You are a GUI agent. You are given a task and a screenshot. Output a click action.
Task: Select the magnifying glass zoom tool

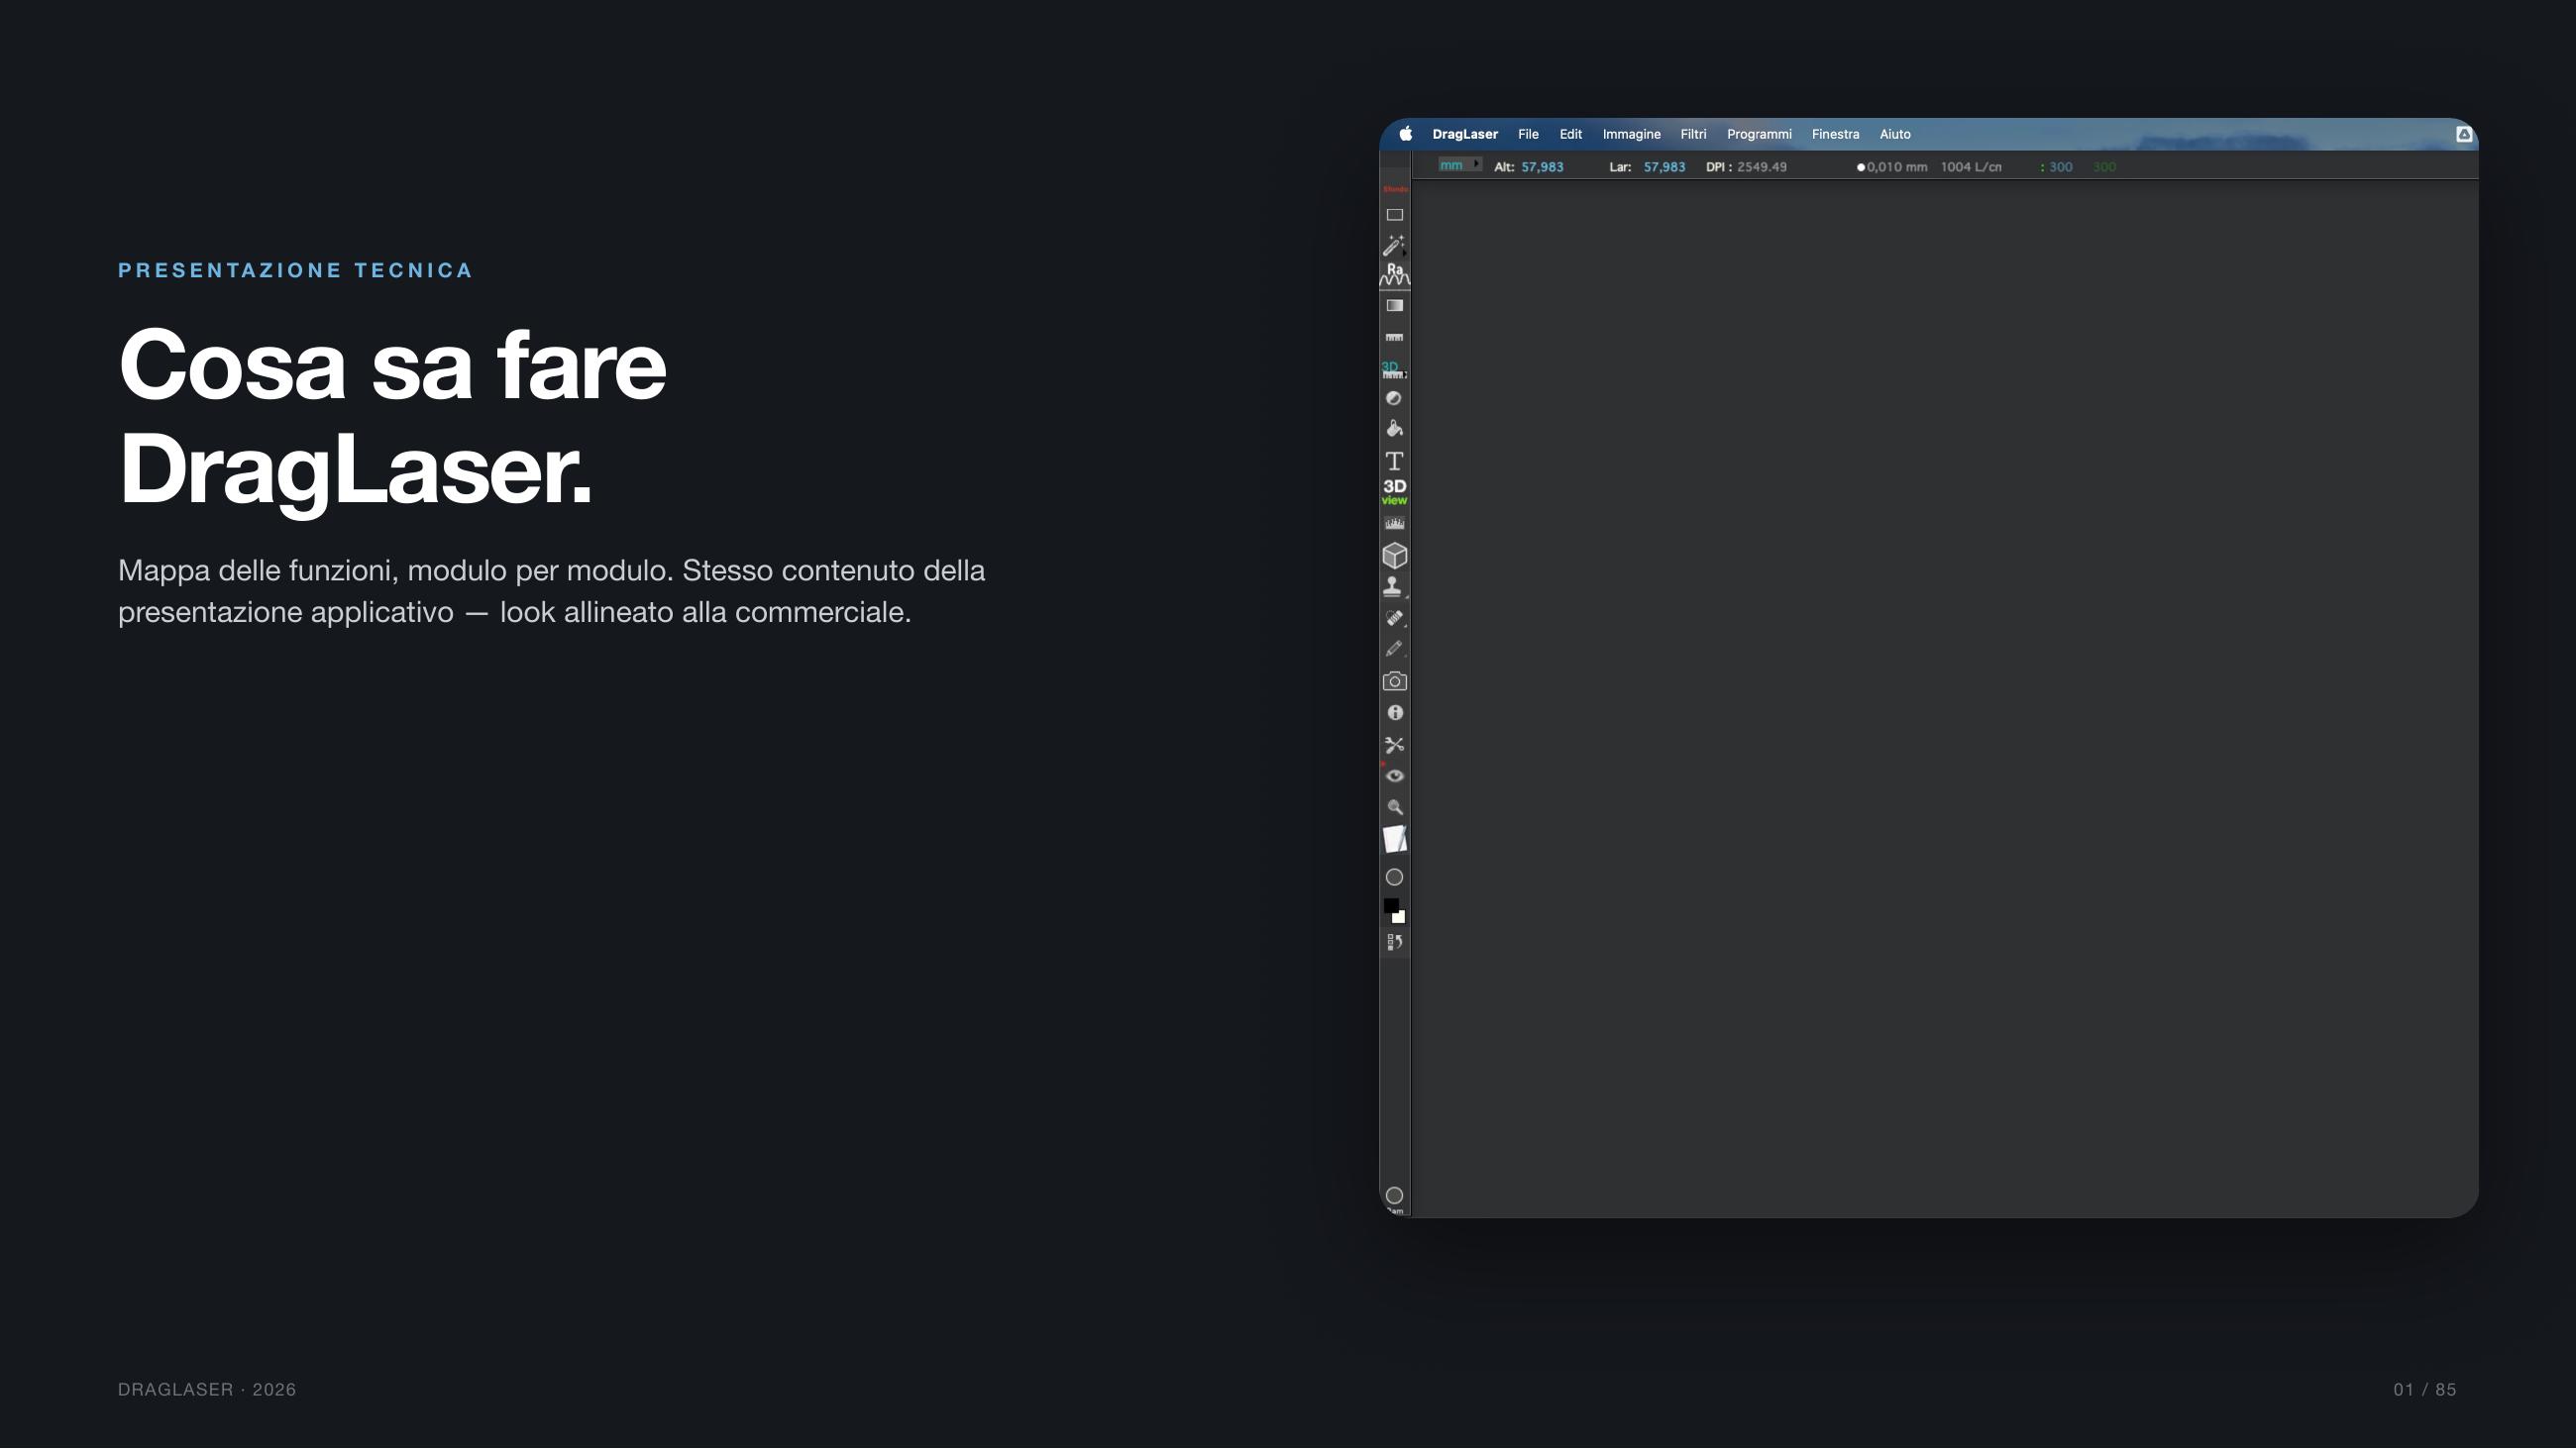tap(1395, 807)
